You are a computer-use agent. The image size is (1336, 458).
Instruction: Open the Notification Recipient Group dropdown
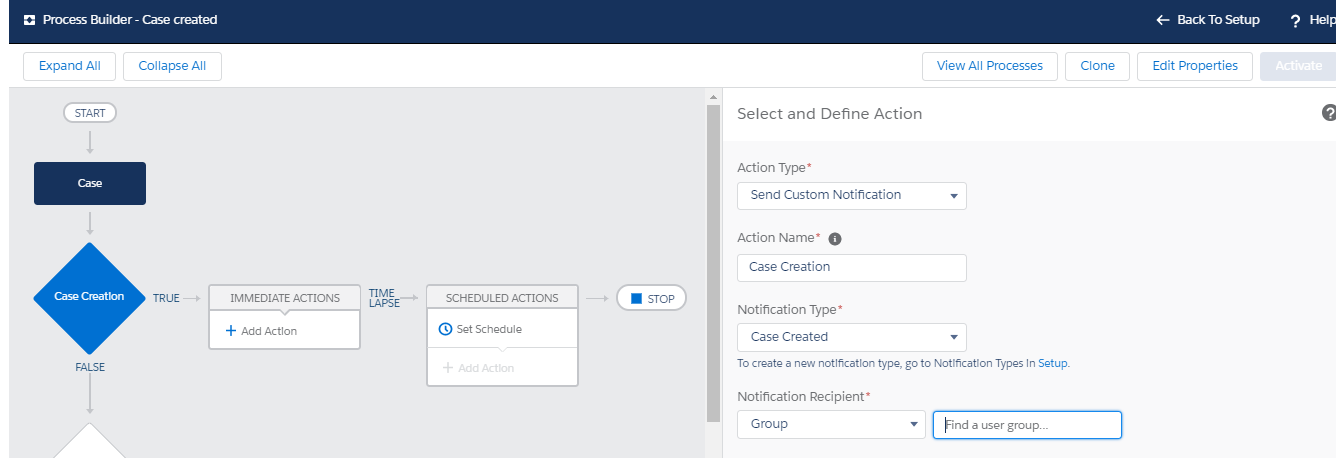[831, 424]
